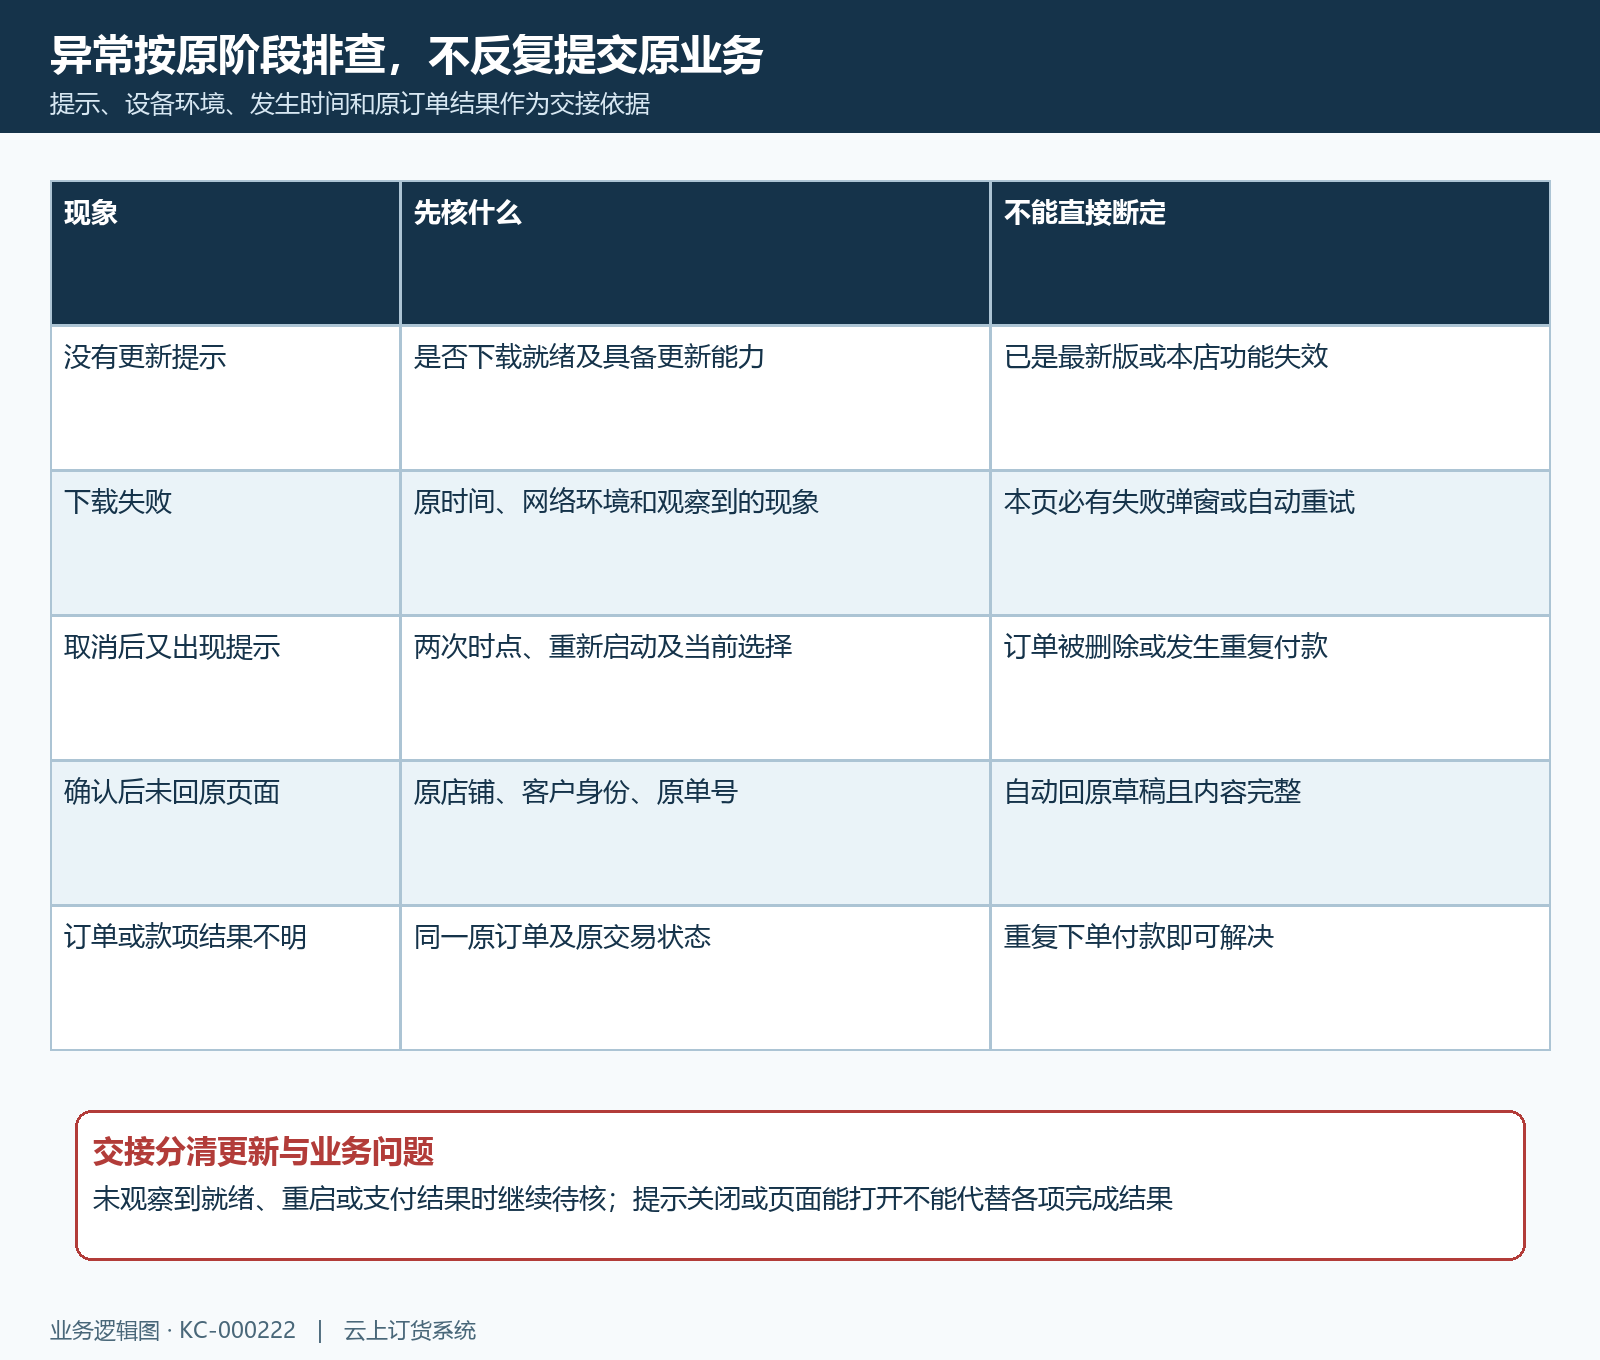
Task: Click the cell 重复下单付款即可解决
Action: 1270,978
